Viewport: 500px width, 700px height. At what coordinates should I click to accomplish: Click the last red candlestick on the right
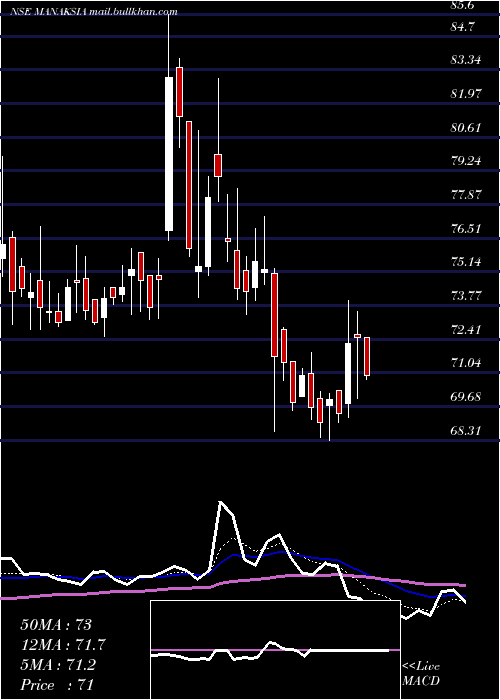point(367,356)
